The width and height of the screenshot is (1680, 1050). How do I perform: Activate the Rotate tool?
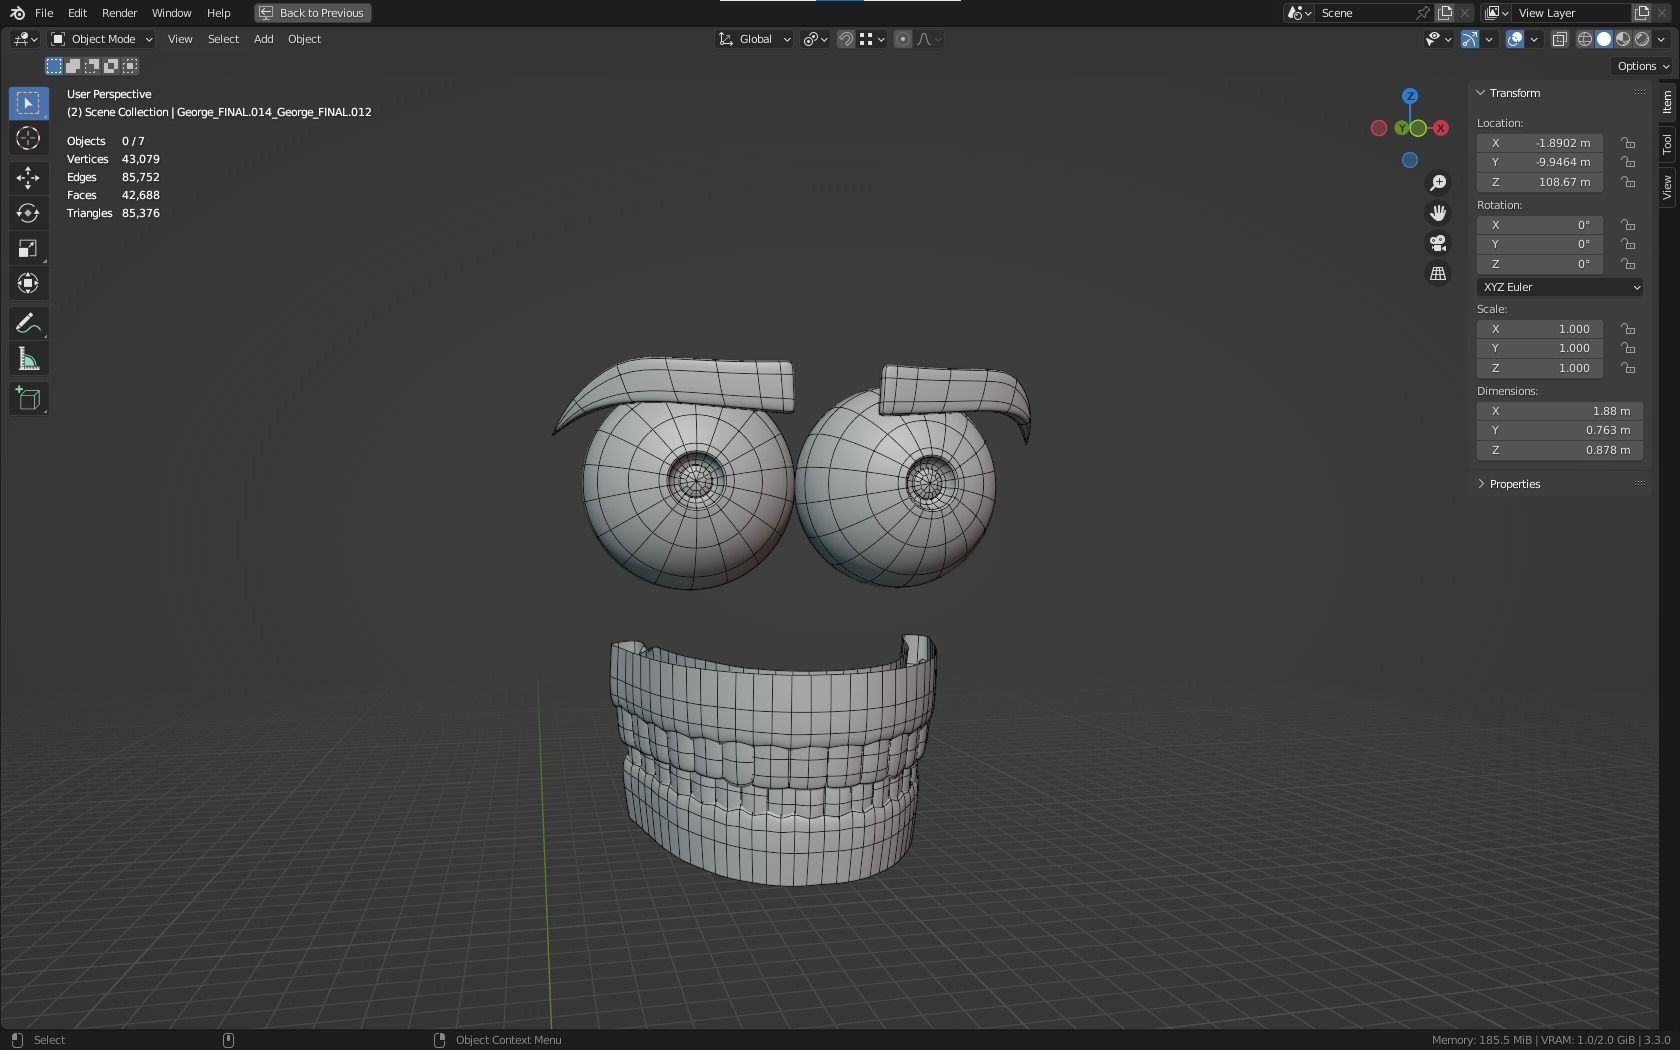[28, 213]
